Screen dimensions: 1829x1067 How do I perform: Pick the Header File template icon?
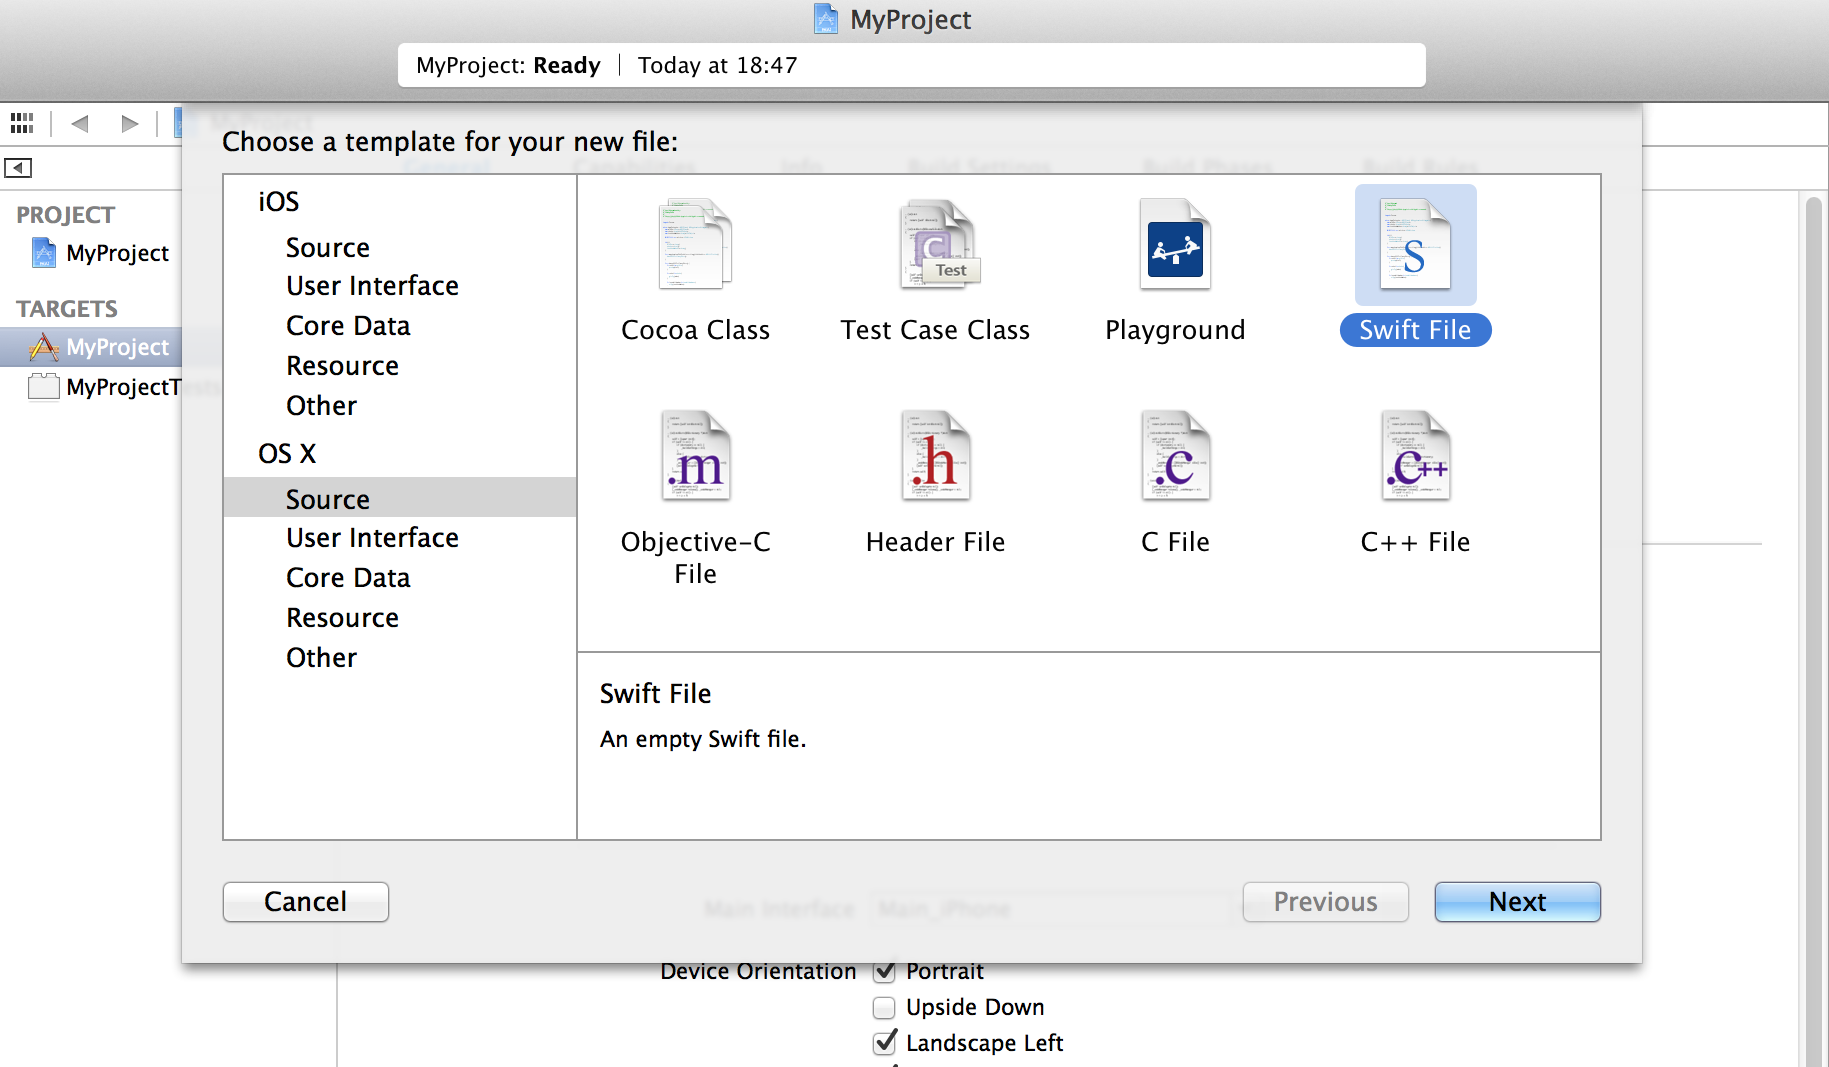pos(936,456)
